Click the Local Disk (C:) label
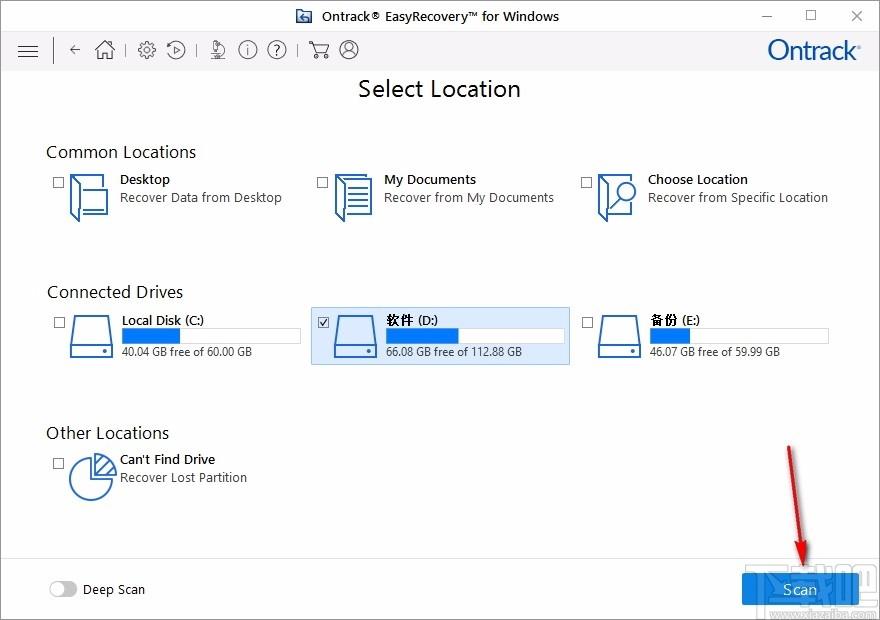Image resolution: width=880 pixels, height=620 pixels. click(x=163, y=320)
